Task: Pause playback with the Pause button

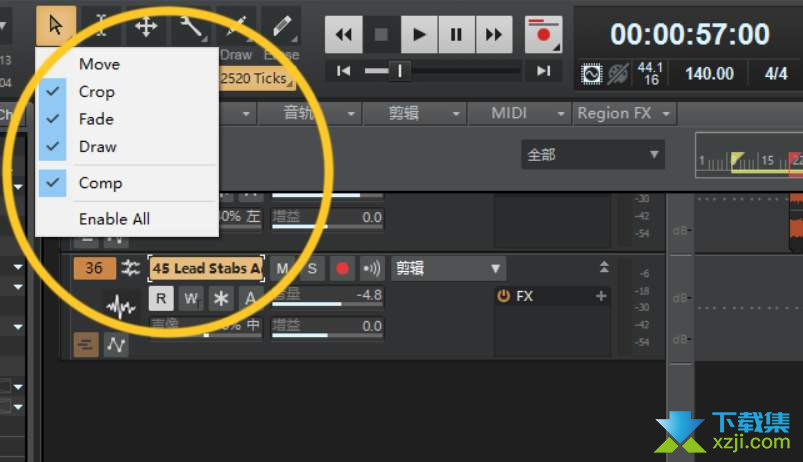Action: coord(456,35)
